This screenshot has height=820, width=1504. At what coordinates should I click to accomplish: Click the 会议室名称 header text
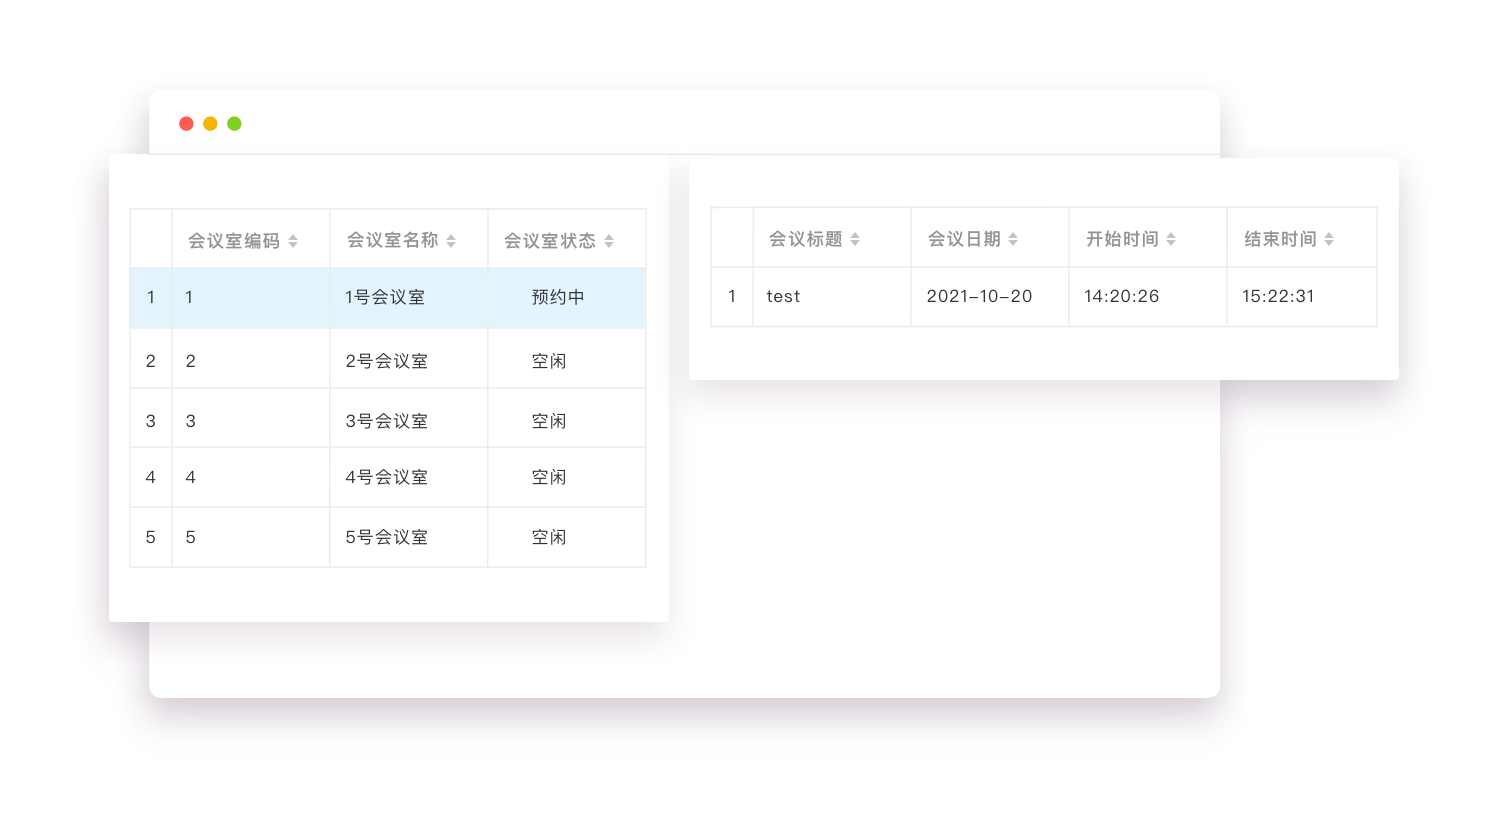pyautogui.click(x=392, y=240)
